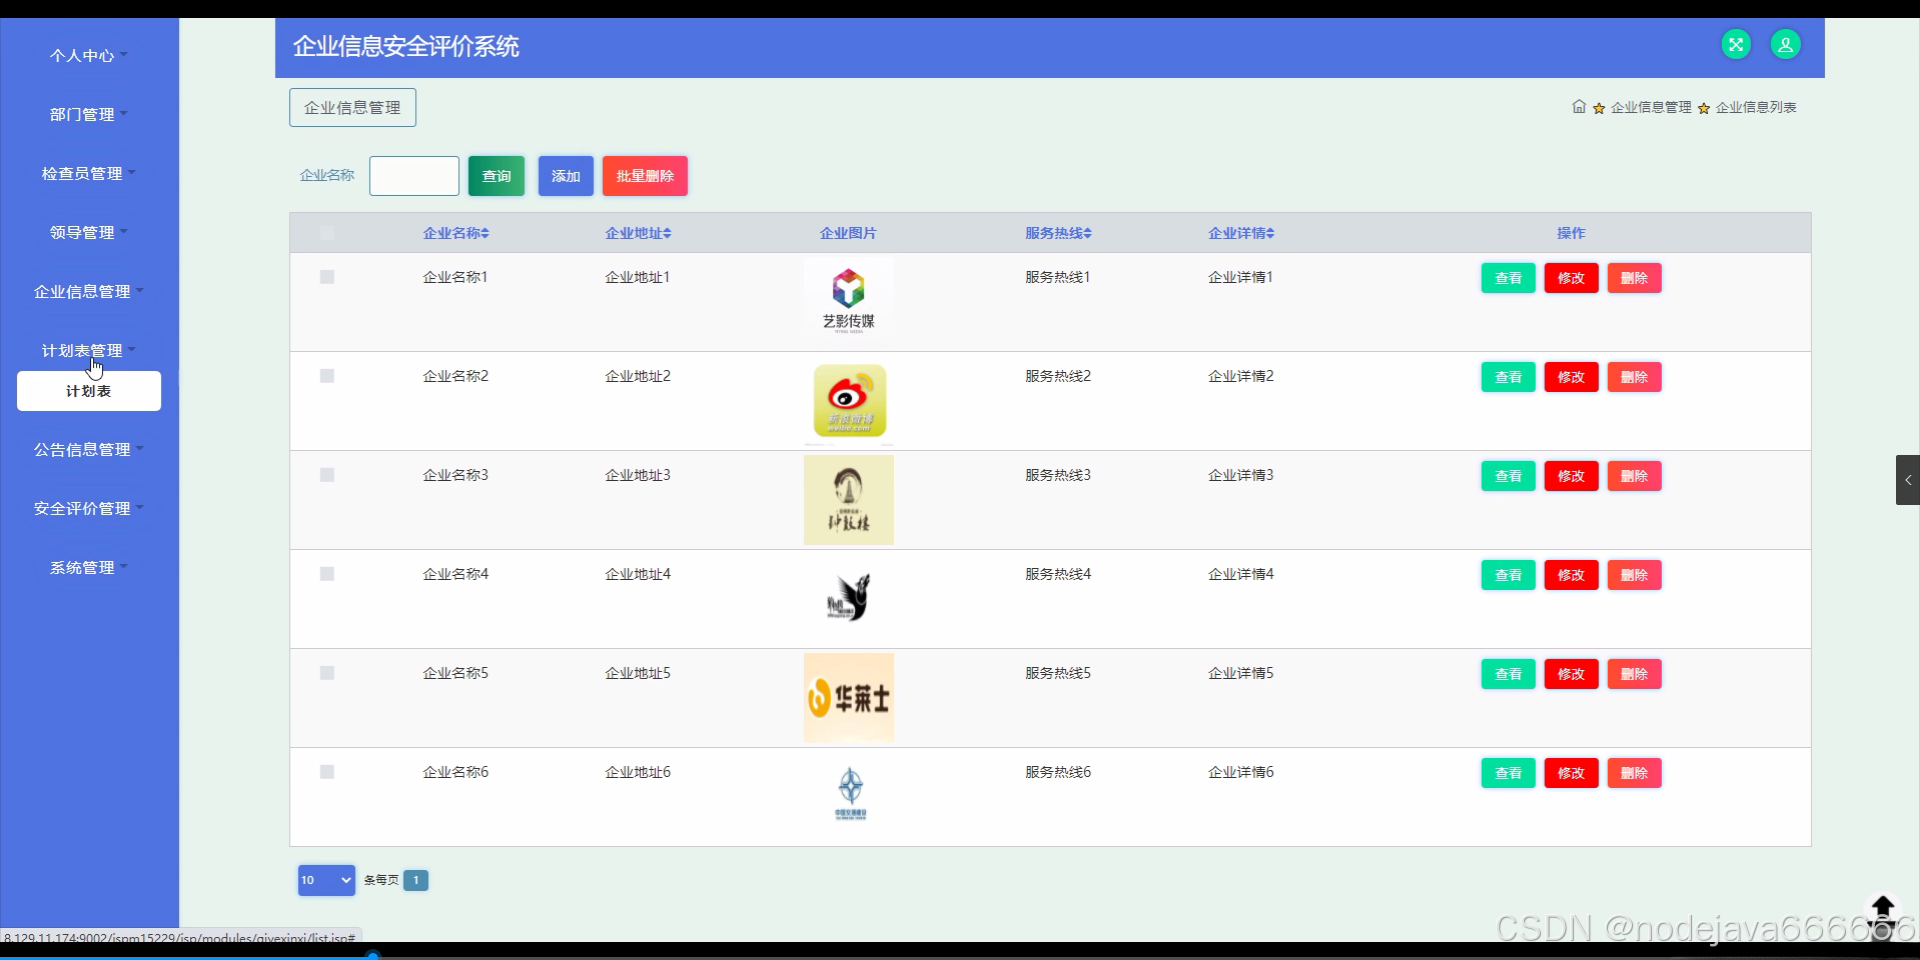Sort by 服务热线 column header
The image size is (1920, 960).
pyautogui.click(x=1058, y=233)
